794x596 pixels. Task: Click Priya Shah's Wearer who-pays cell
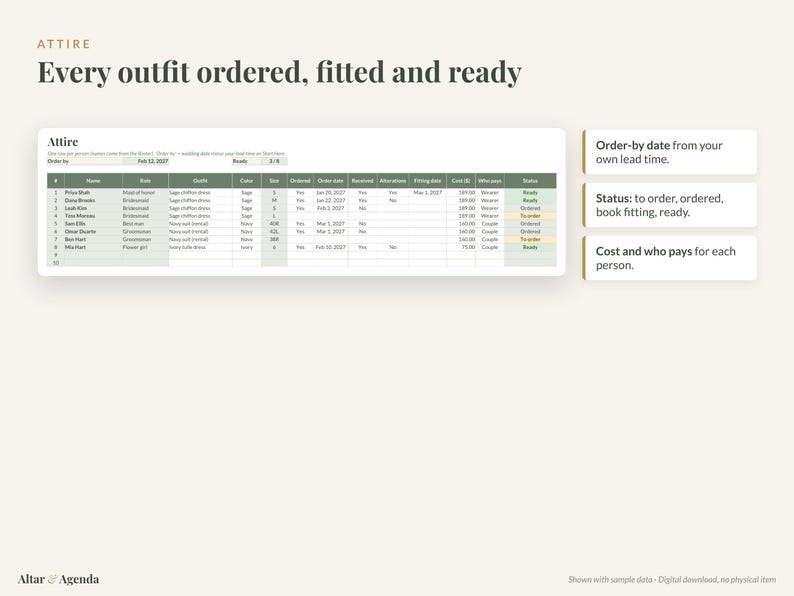pyautogui.click(x=490, y=192)
